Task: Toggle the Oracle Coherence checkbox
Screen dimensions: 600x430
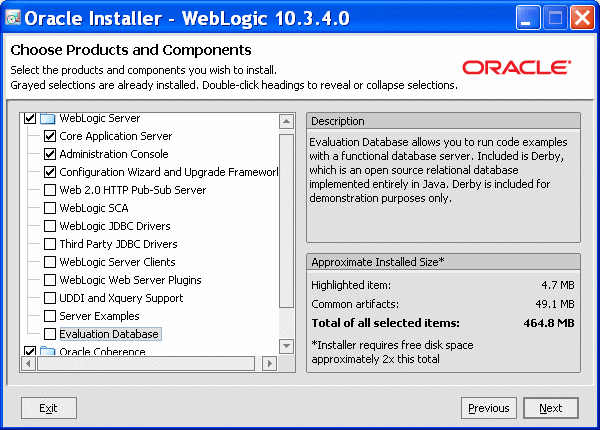Action: 30,351
